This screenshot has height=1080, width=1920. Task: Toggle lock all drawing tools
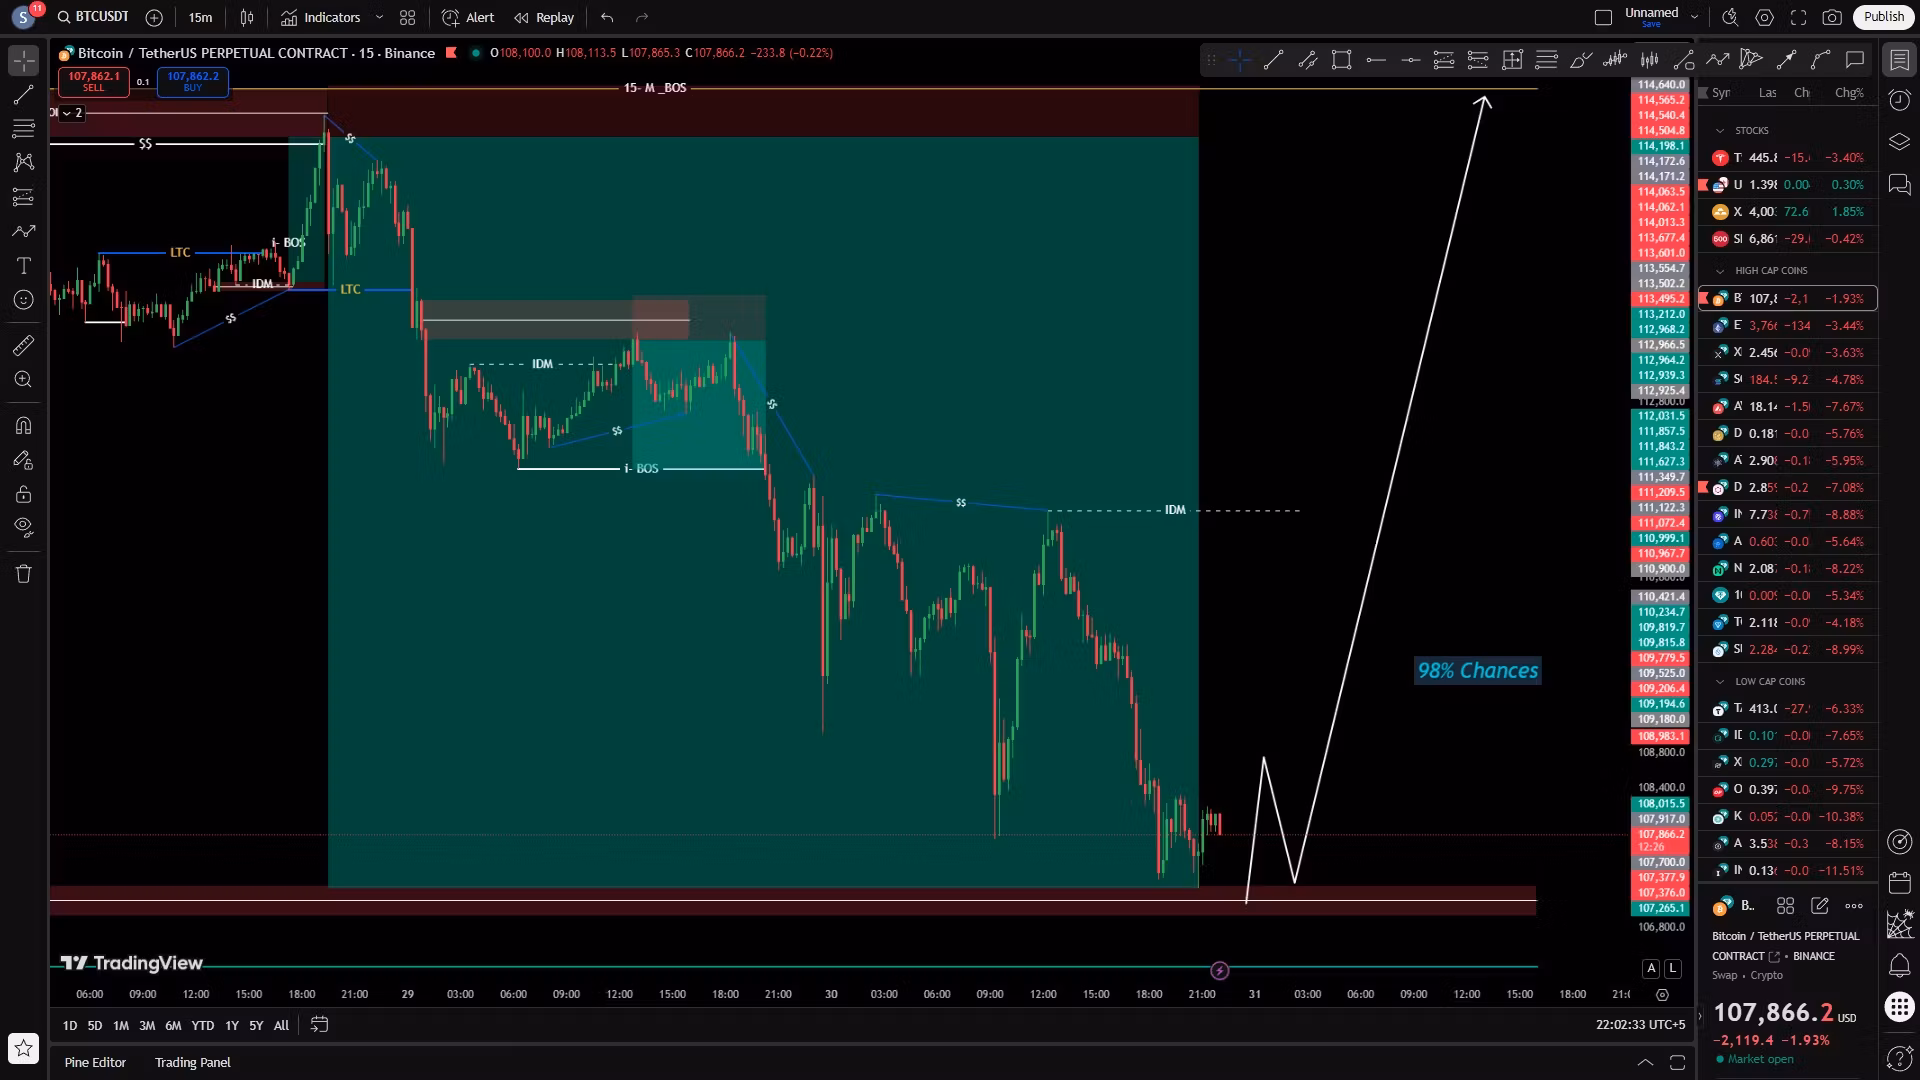(x=23, y=494)
